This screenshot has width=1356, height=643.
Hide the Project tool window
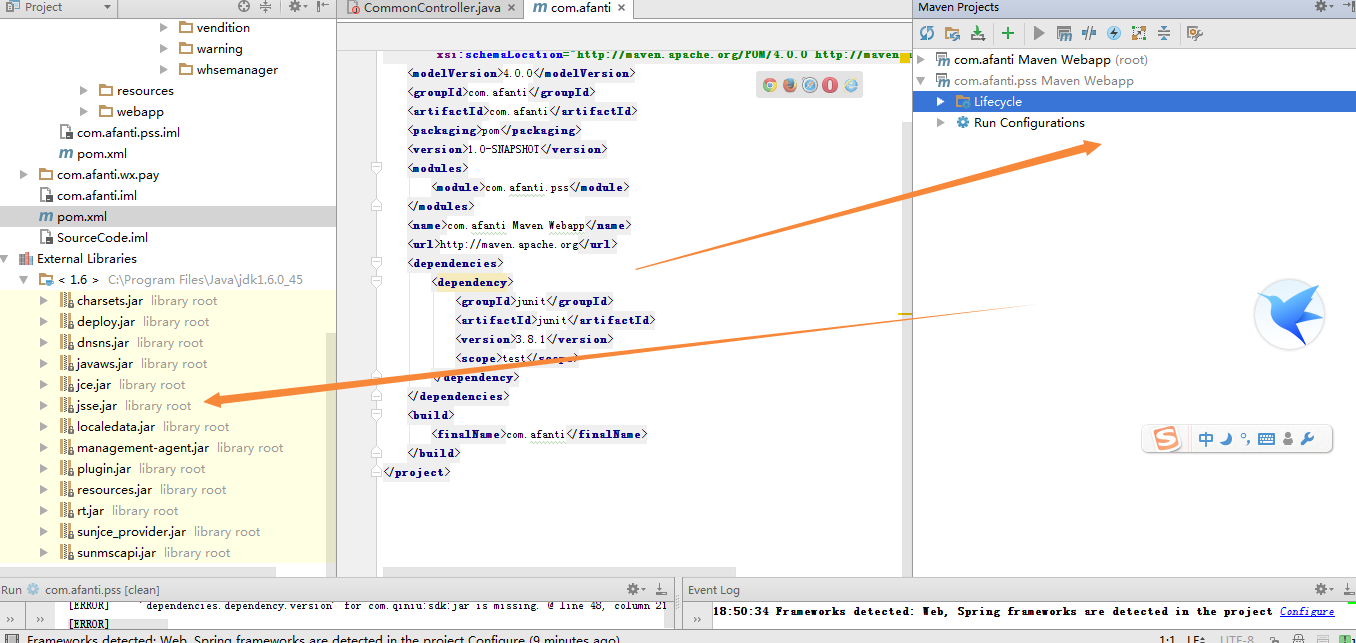tap(324, 7)
